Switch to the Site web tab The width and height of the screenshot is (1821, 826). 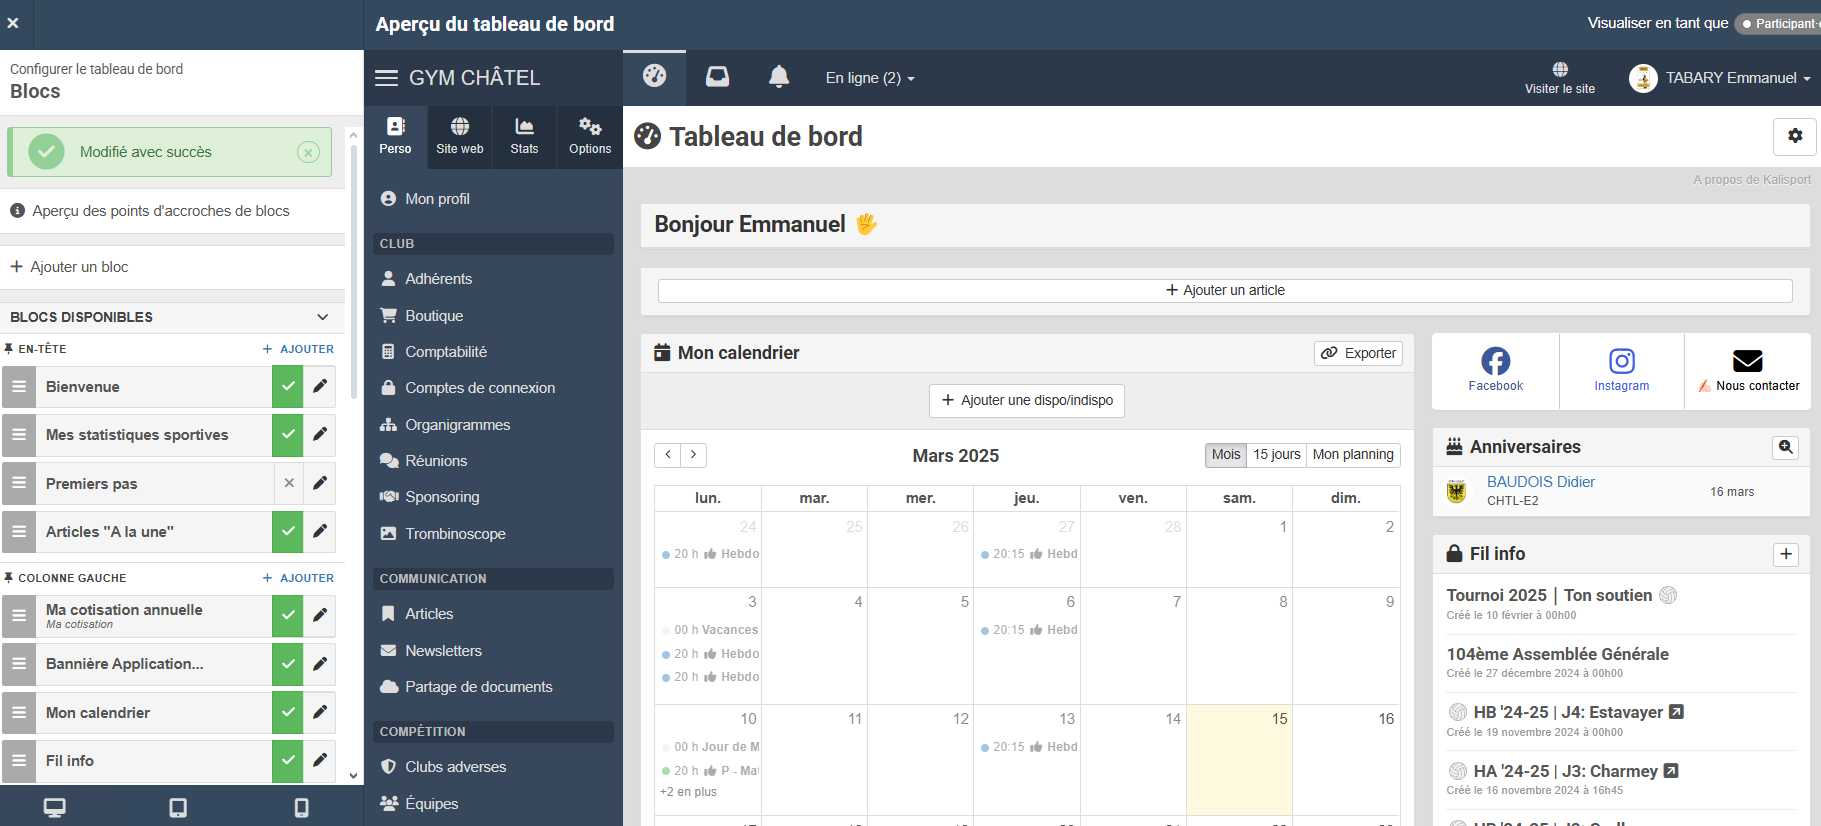pos(459,136)
